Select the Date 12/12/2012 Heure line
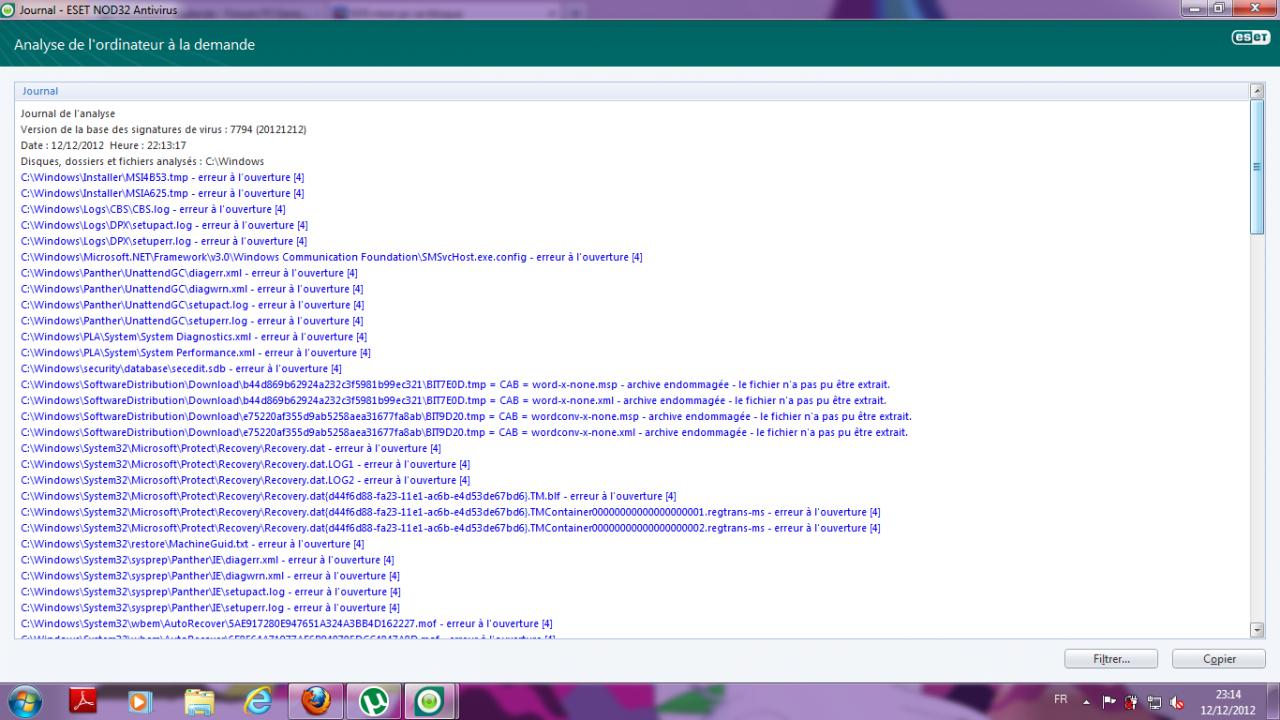1280x720 pixels. tap(103, 146)
